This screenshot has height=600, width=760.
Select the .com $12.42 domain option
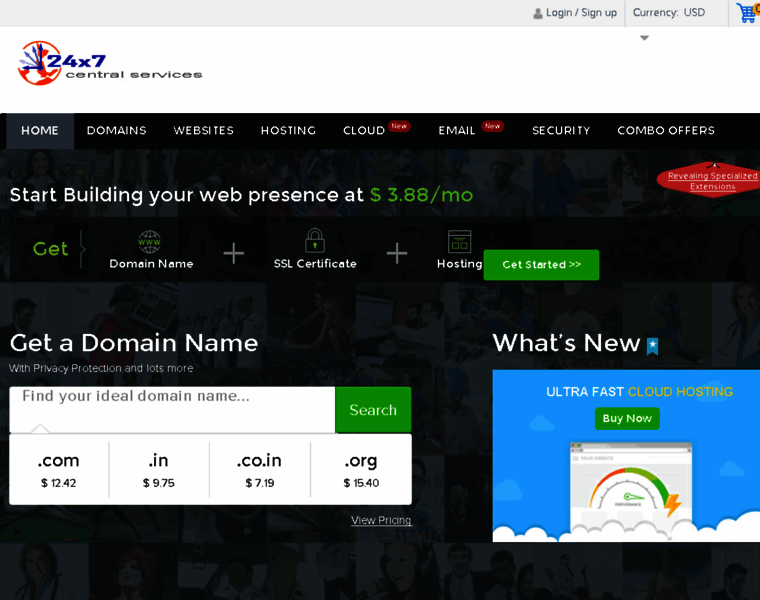coord(59,470)
